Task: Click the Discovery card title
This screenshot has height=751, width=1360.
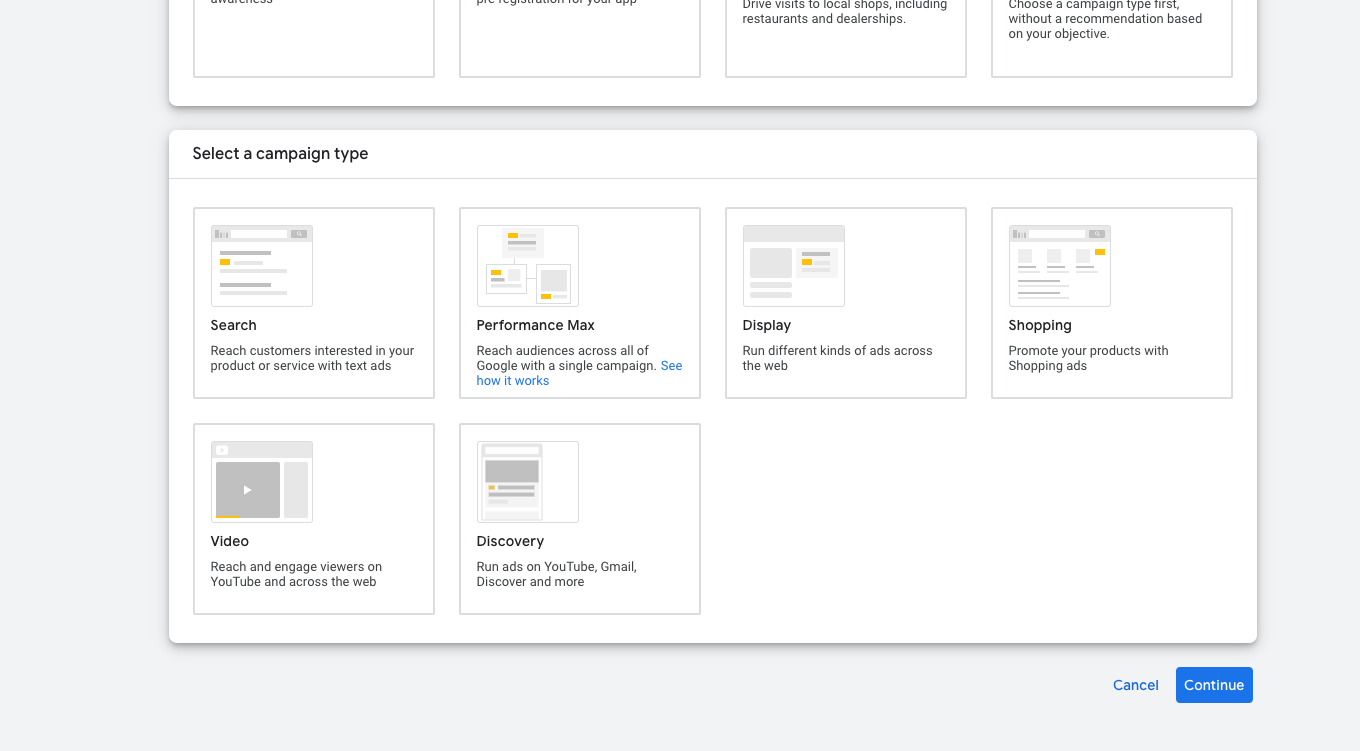Action: [511, 541]
